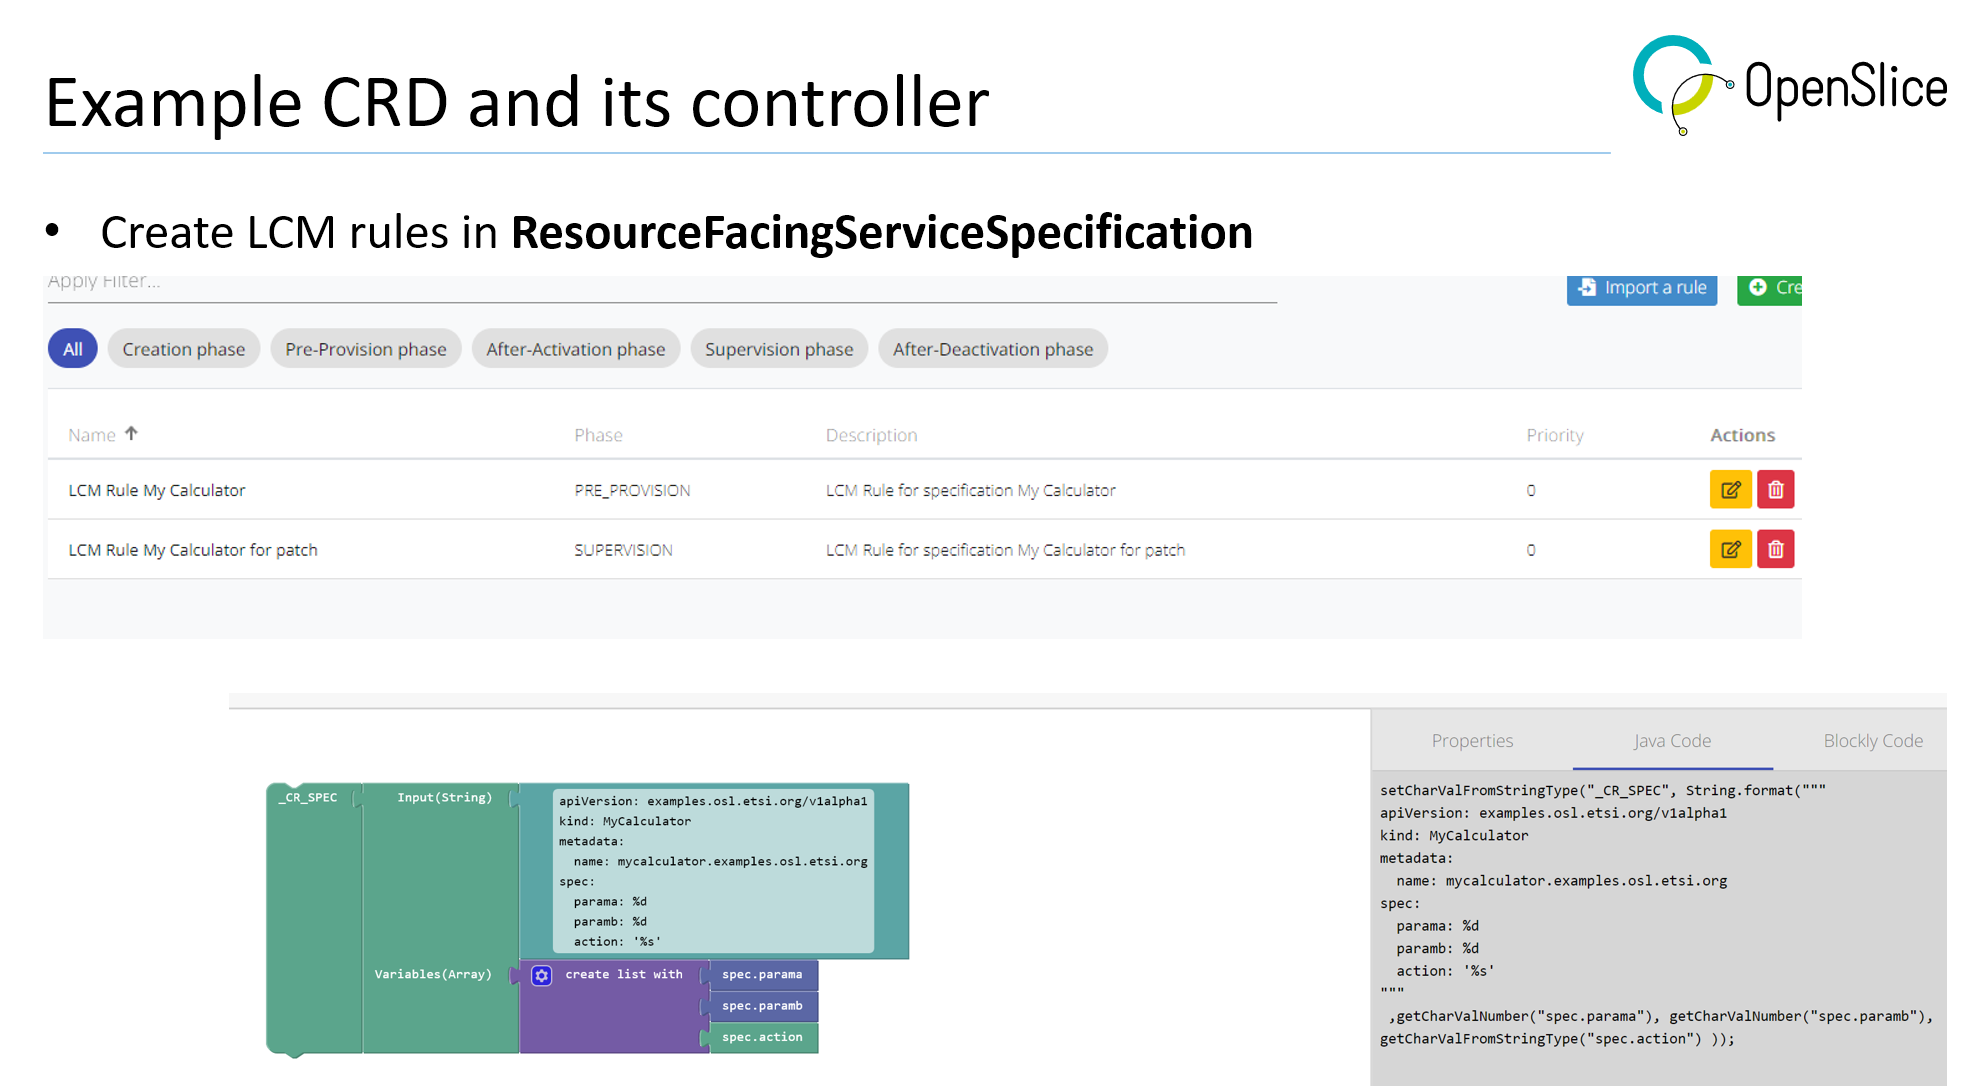Filter by Creation phase chip

[183, 349]
